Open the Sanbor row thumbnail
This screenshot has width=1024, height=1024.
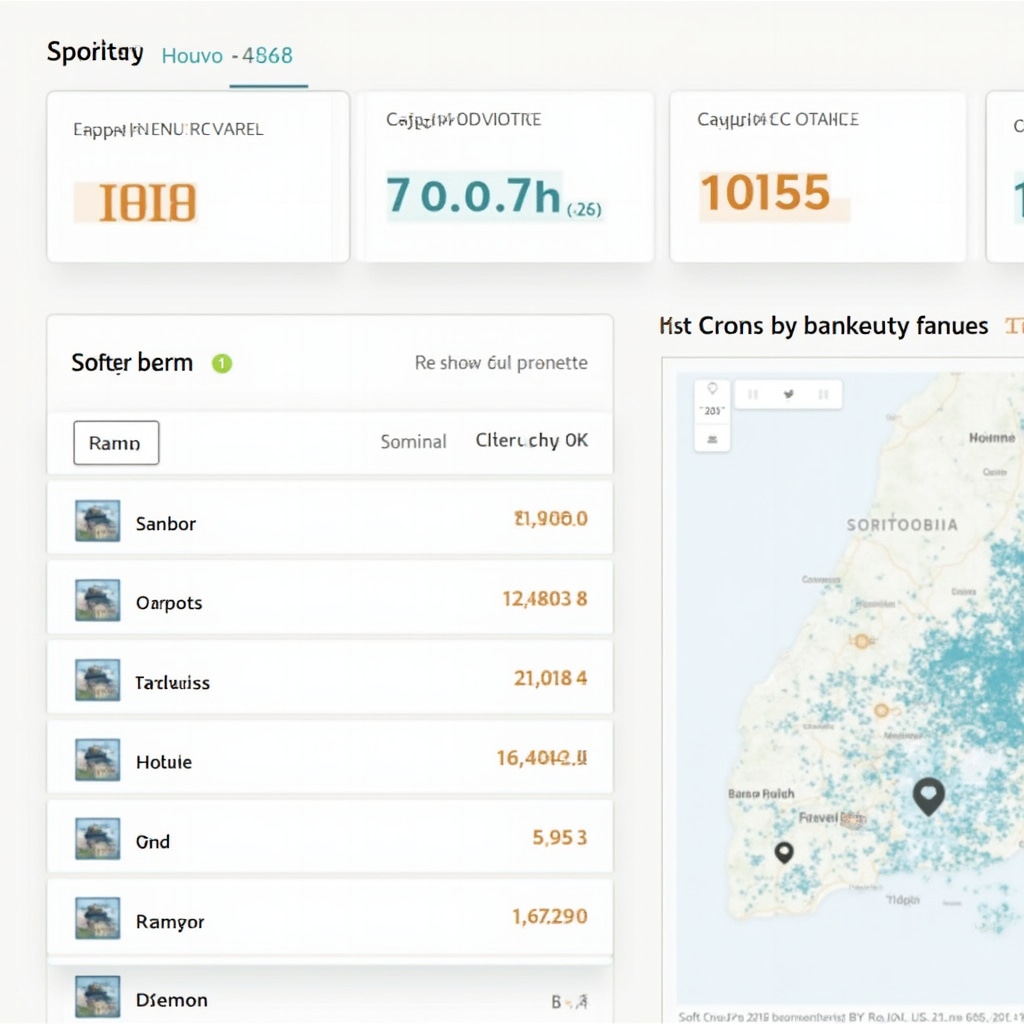tap(98, 522)
